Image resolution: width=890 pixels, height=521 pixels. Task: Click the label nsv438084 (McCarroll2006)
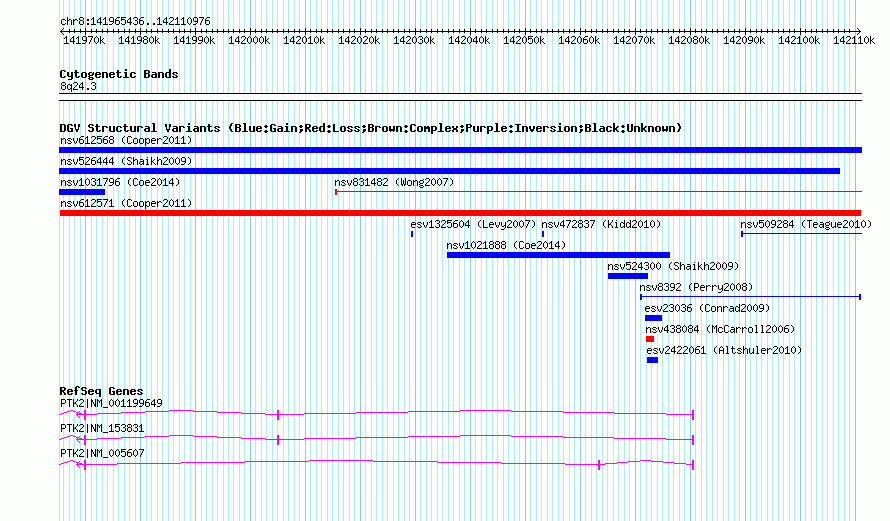[x=720, y=329]
